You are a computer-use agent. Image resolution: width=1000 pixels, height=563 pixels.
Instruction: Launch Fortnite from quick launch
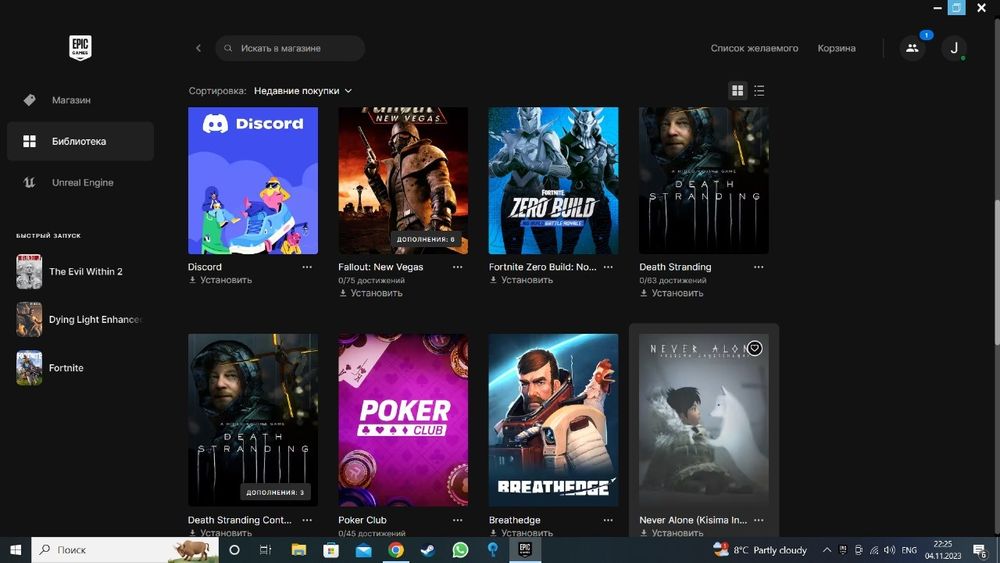pos(80,368)
